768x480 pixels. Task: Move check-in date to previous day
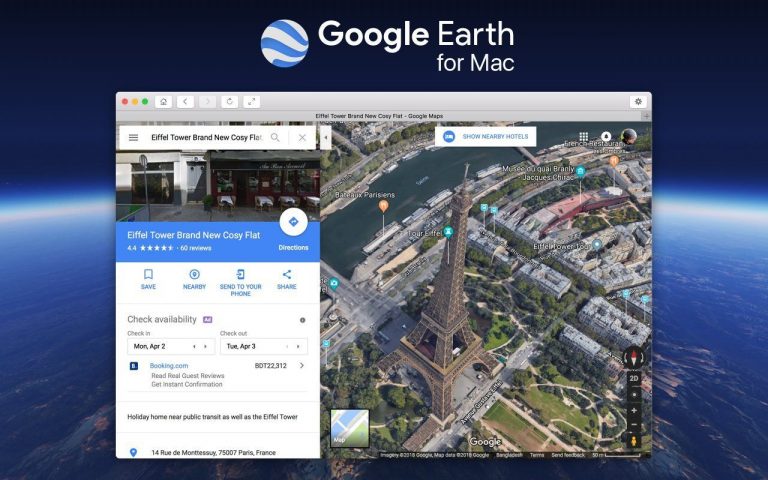tap(194, 346)
